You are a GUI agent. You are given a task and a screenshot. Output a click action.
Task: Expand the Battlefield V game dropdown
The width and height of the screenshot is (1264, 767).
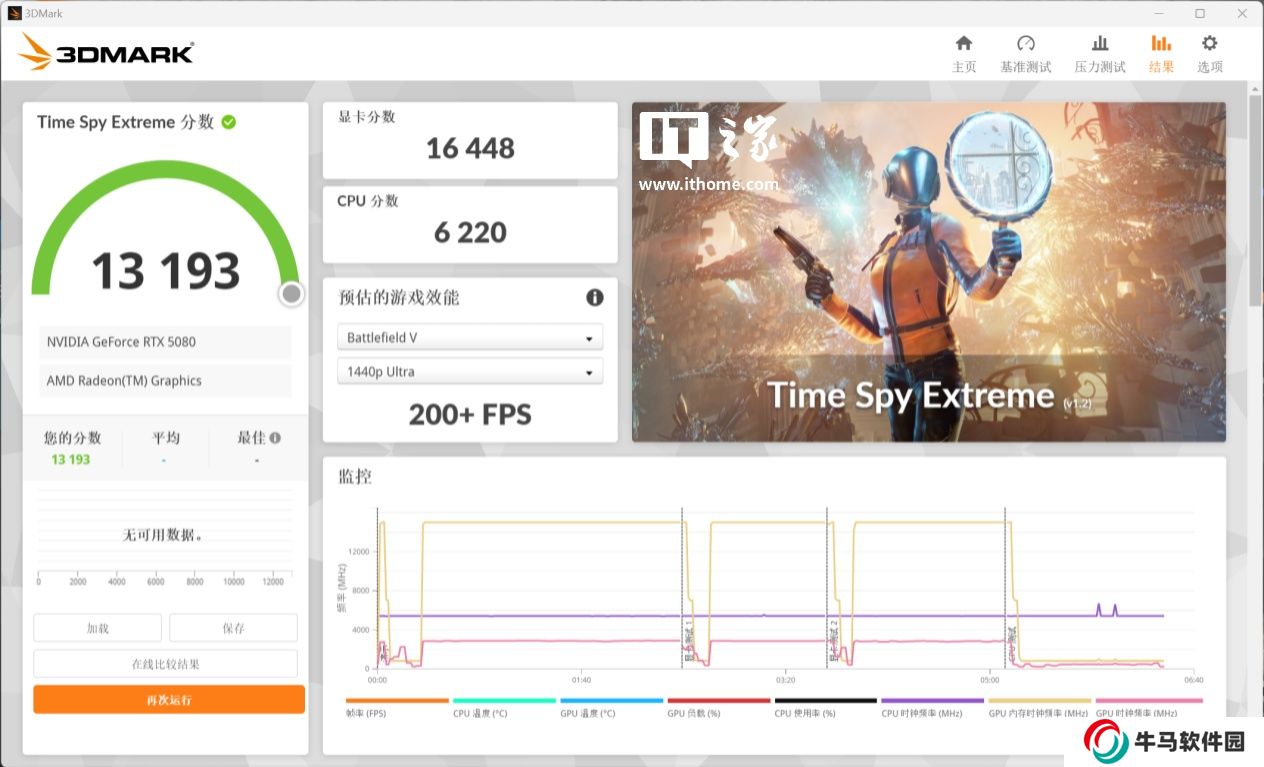(x=470, y=338)
